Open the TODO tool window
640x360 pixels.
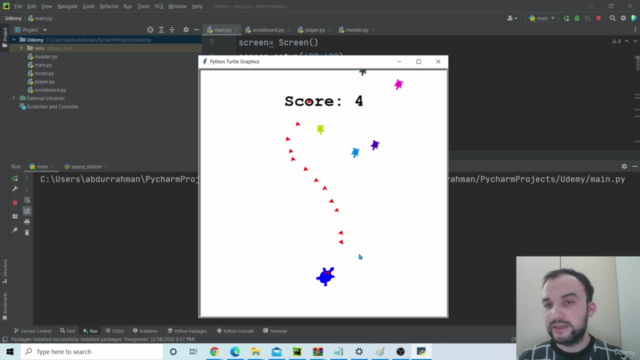coord(115,331)
